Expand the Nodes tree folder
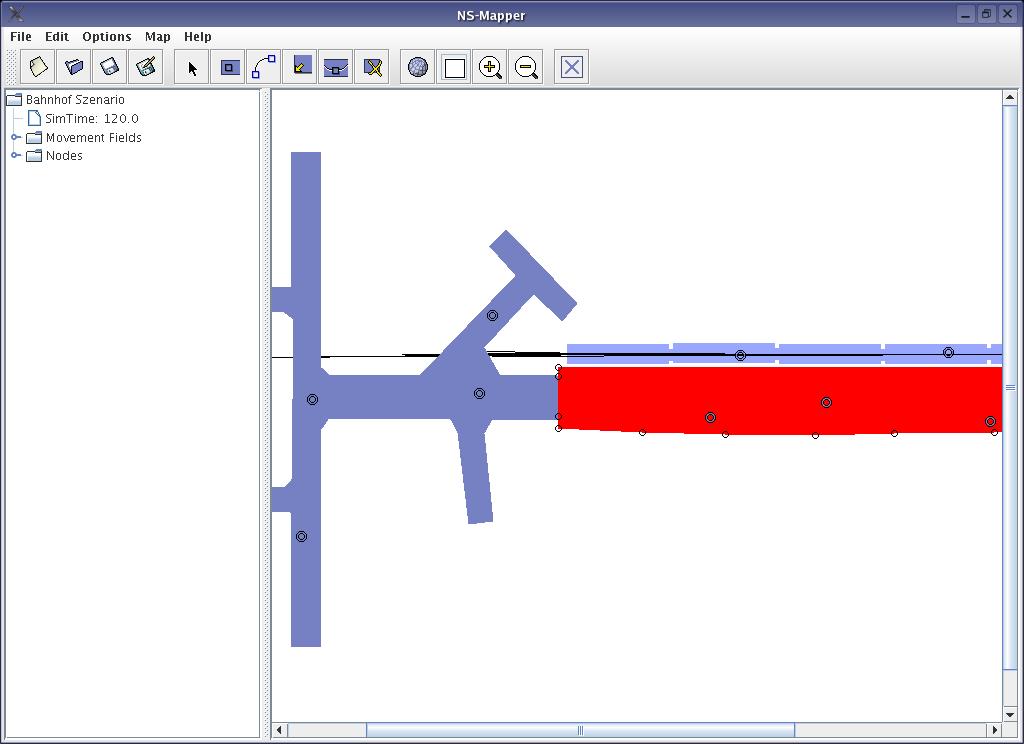The image size is (1024, 744). coord(16,155)
